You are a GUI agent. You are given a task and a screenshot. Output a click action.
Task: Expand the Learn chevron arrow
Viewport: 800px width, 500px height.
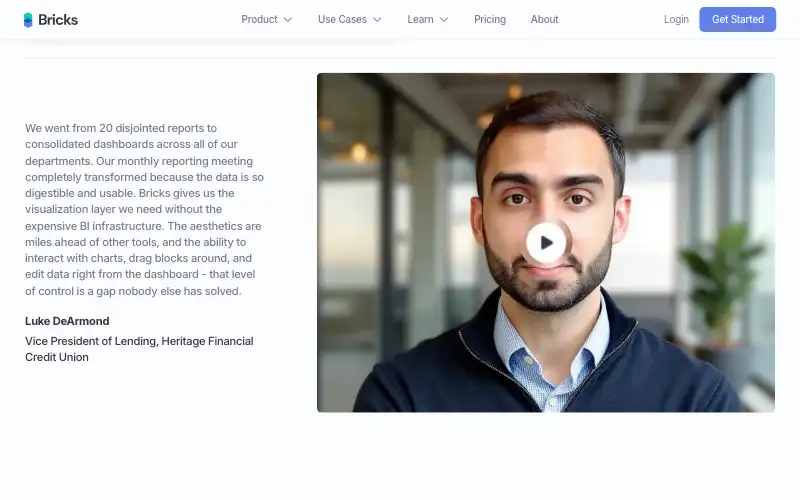(444, 20)
